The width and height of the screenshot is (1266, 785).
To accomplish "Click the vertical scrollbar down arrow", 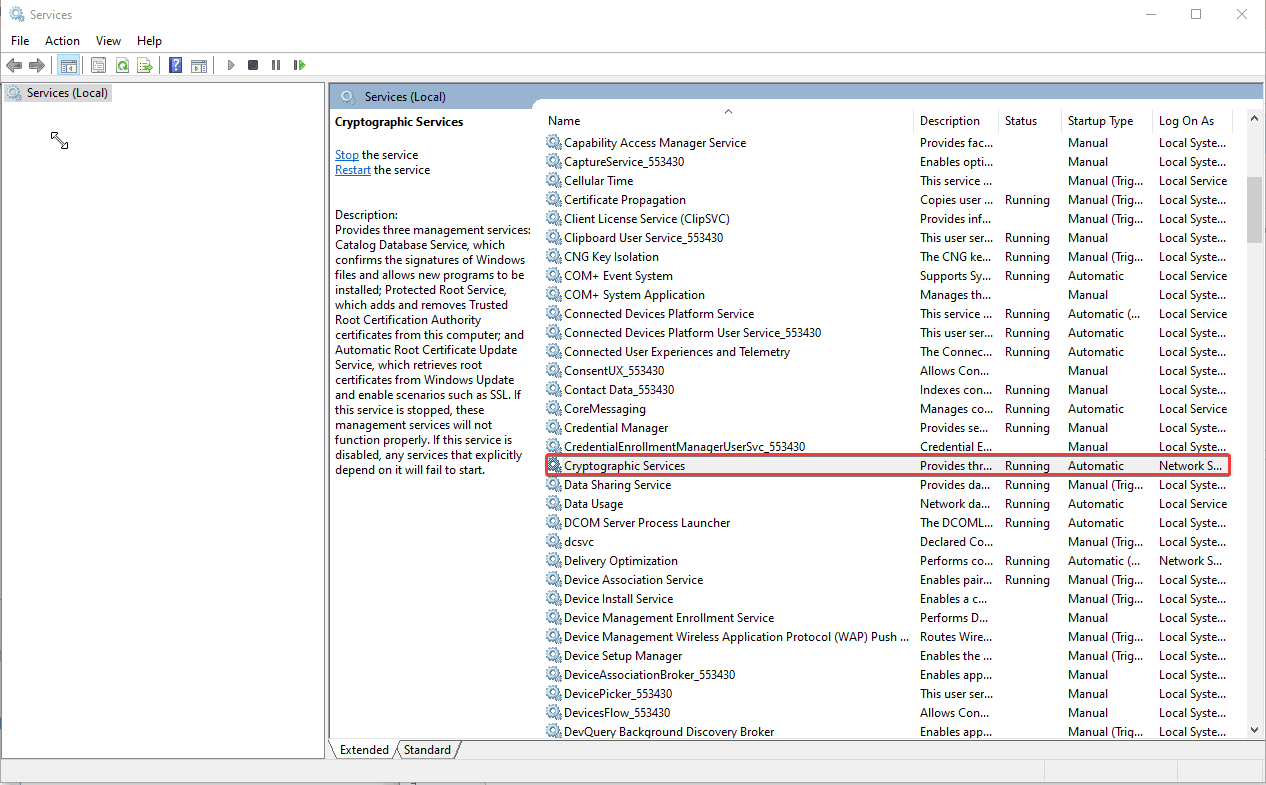I will 1254,731.
